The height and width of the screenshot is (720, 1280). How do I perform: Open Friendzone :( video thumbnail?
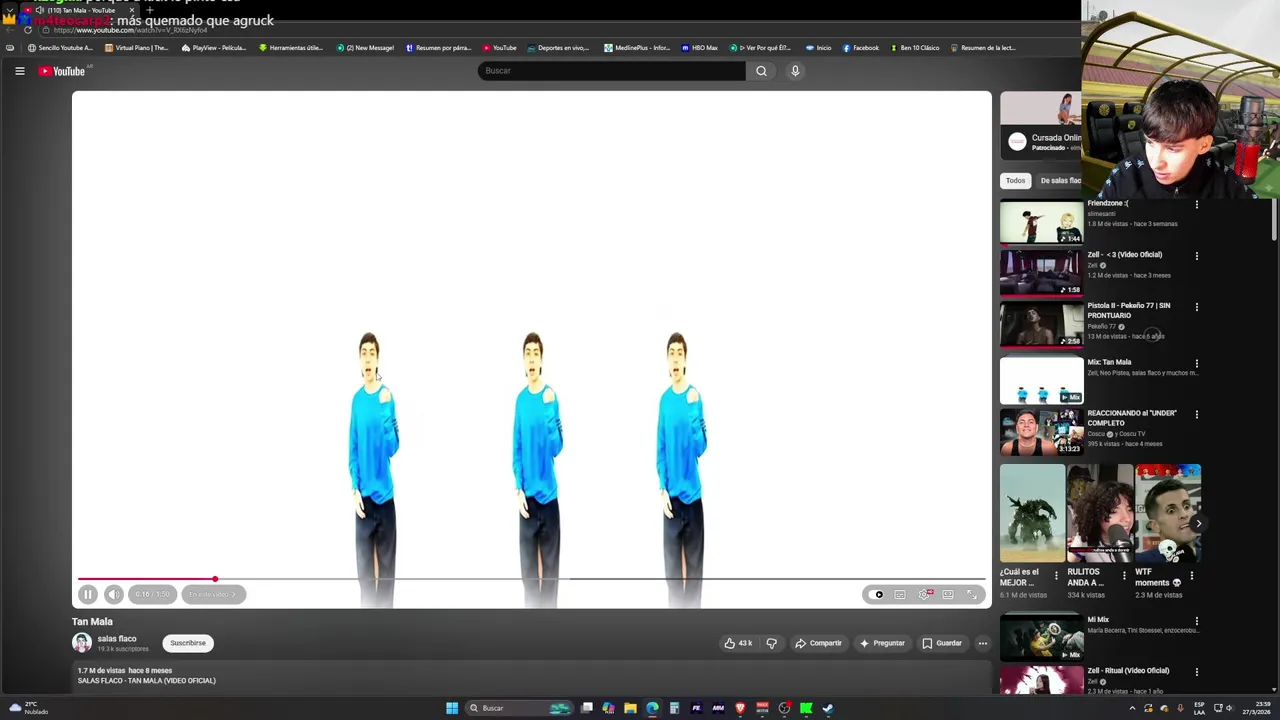pyautogui.click(x=1041, y=222)
